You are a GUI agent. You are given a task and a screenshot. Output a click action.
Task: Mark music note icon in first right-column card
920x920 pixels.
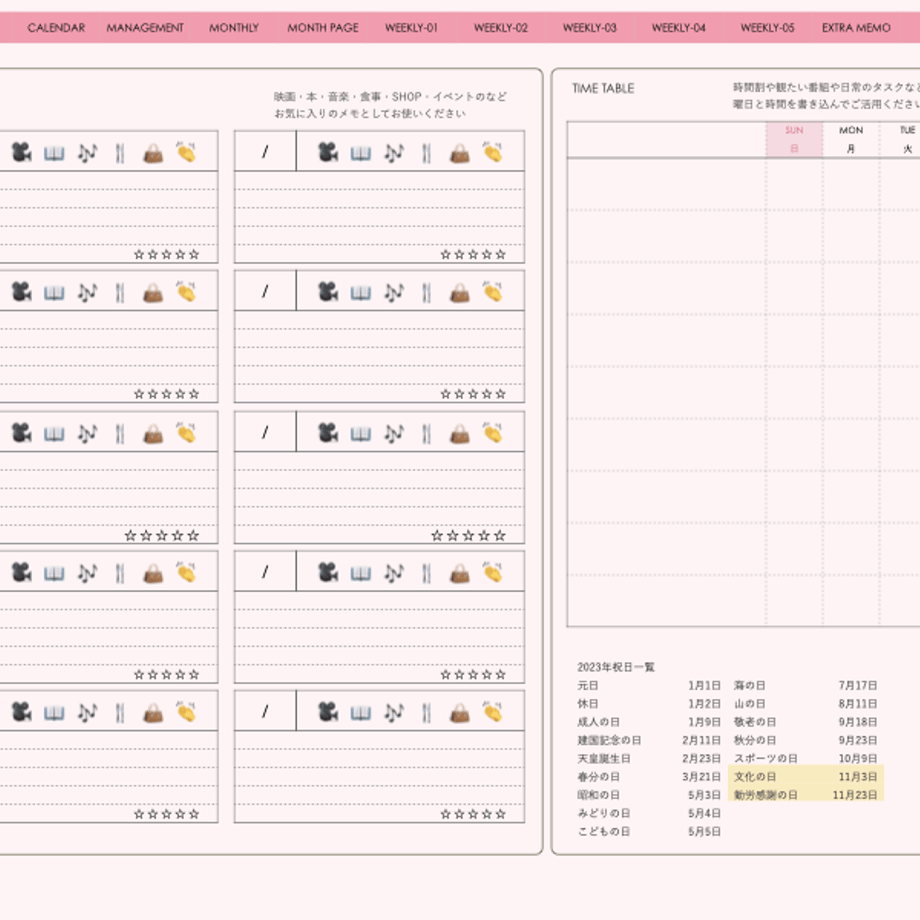(x=394, y=153)
